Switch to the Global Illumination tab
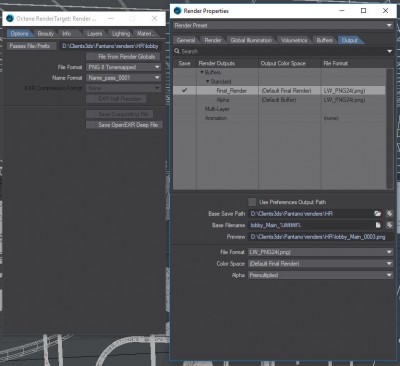Image resolution: width=400 pixels, height=366 pixels. click(251, 40)
